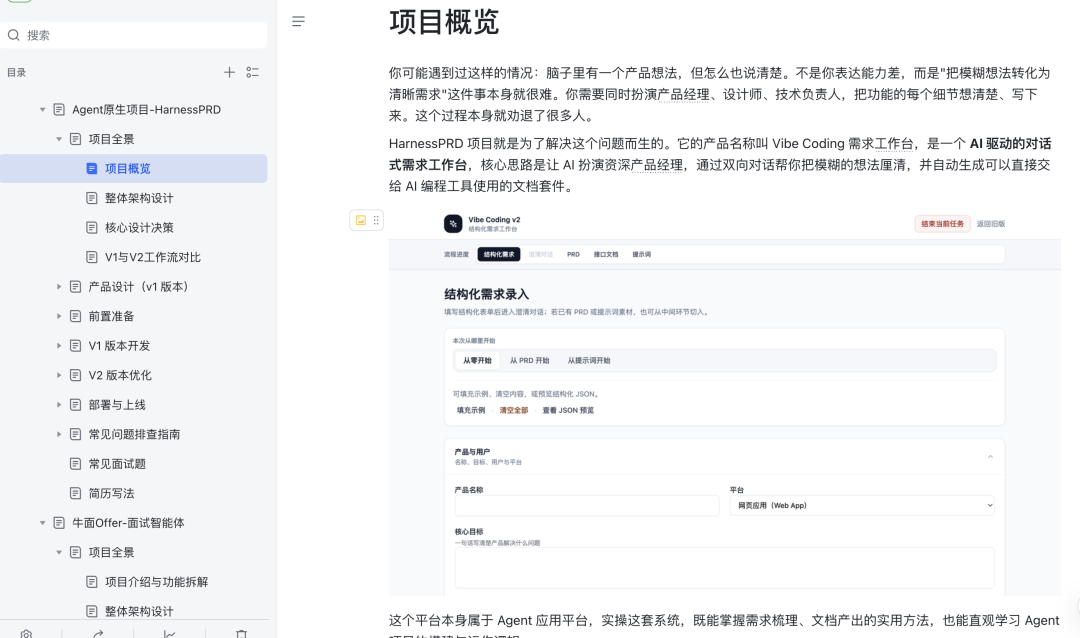Click the 项目概览 page title heading

[444, 21]
